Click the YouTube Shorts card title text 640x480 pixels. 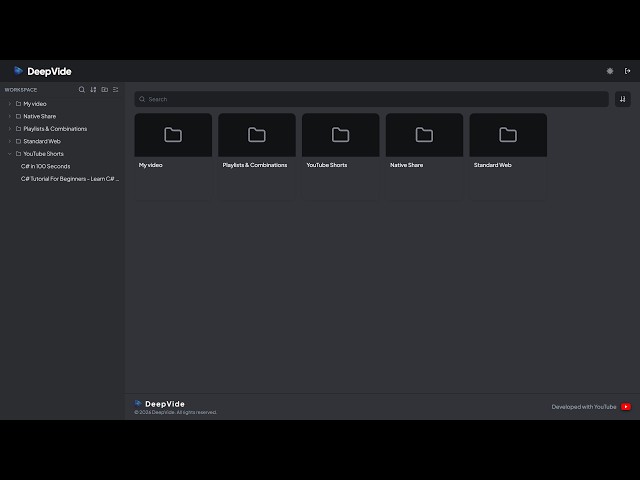(327, 165)
